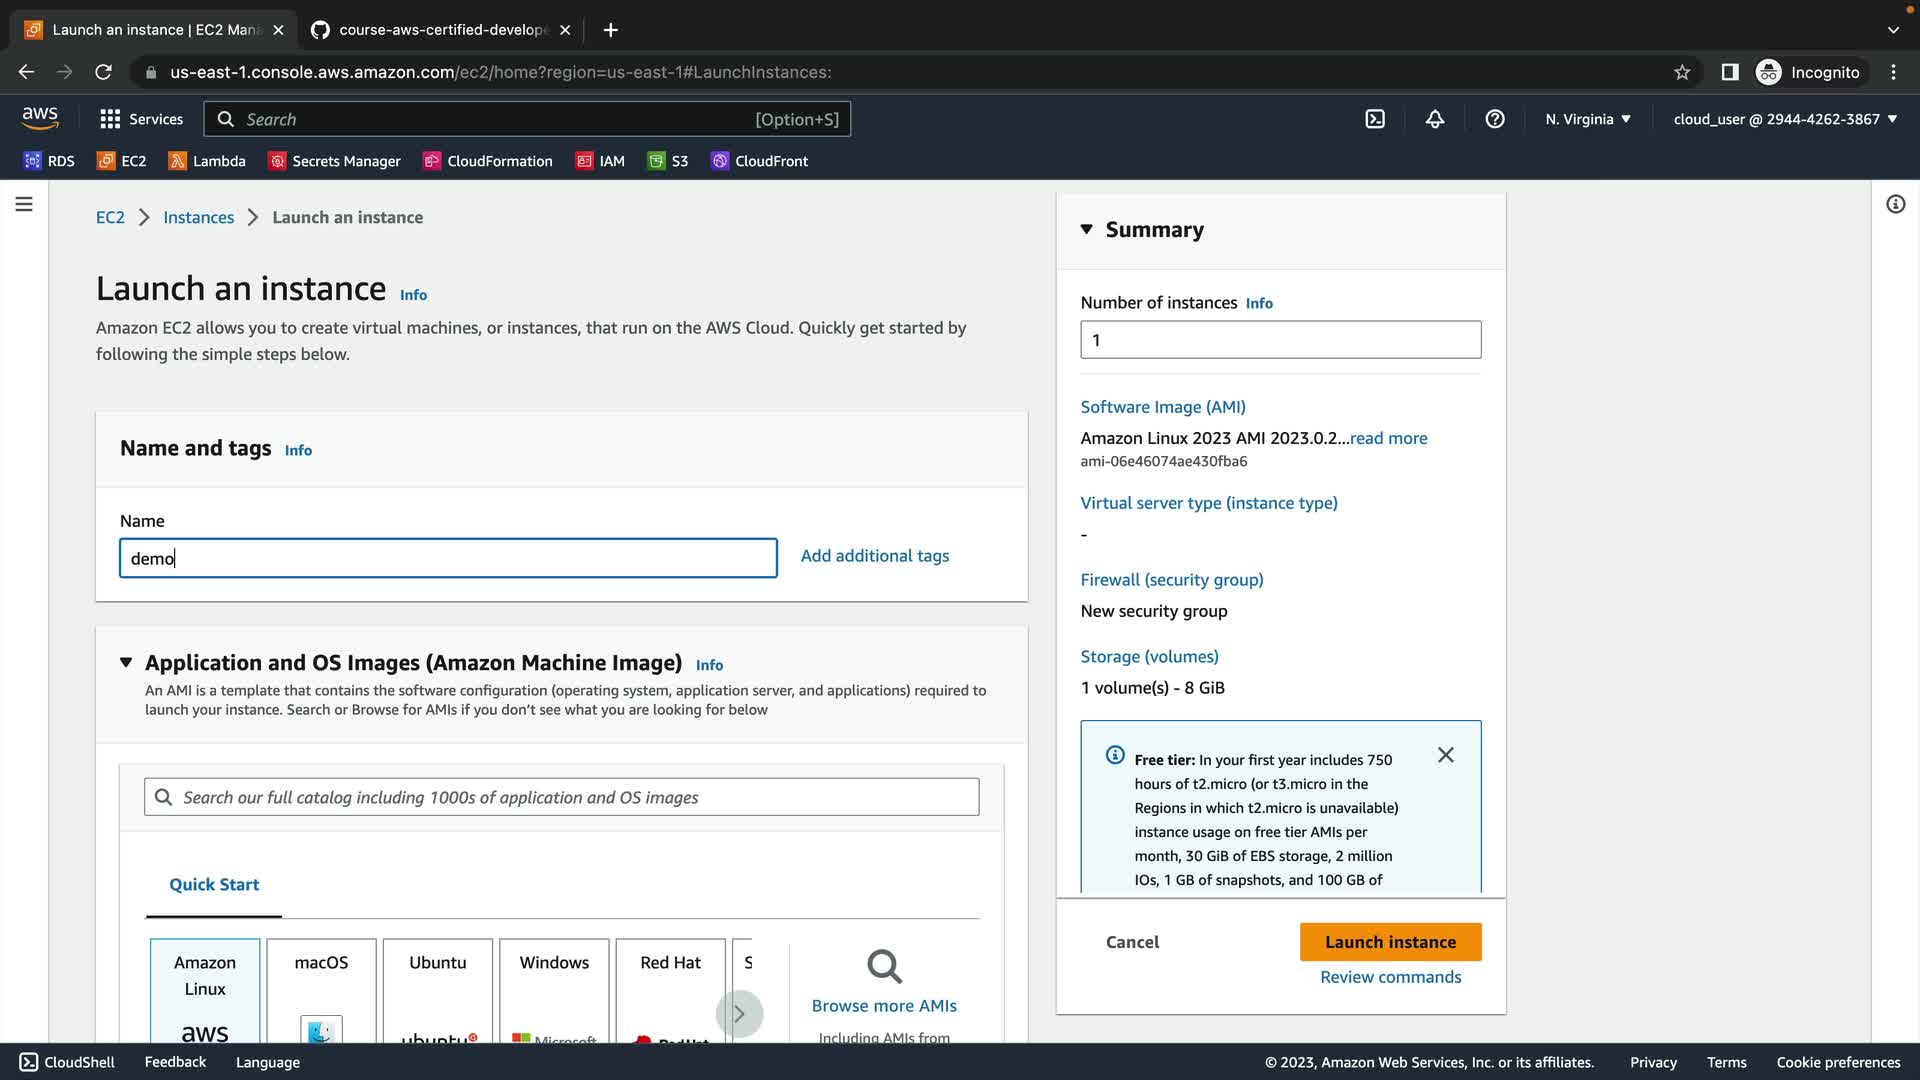Open the Lambda bookmark shortcut

[207, 161]
